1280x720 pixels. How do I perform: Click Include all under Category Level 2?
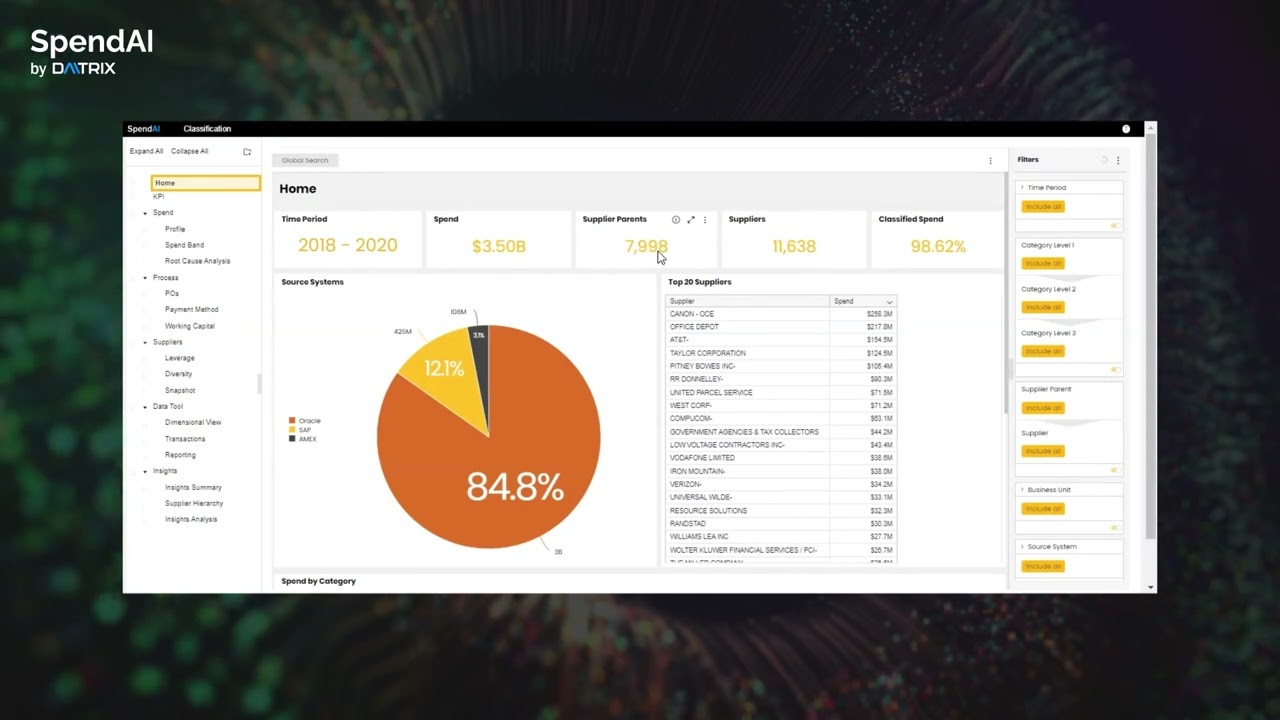click(1043, 308)
